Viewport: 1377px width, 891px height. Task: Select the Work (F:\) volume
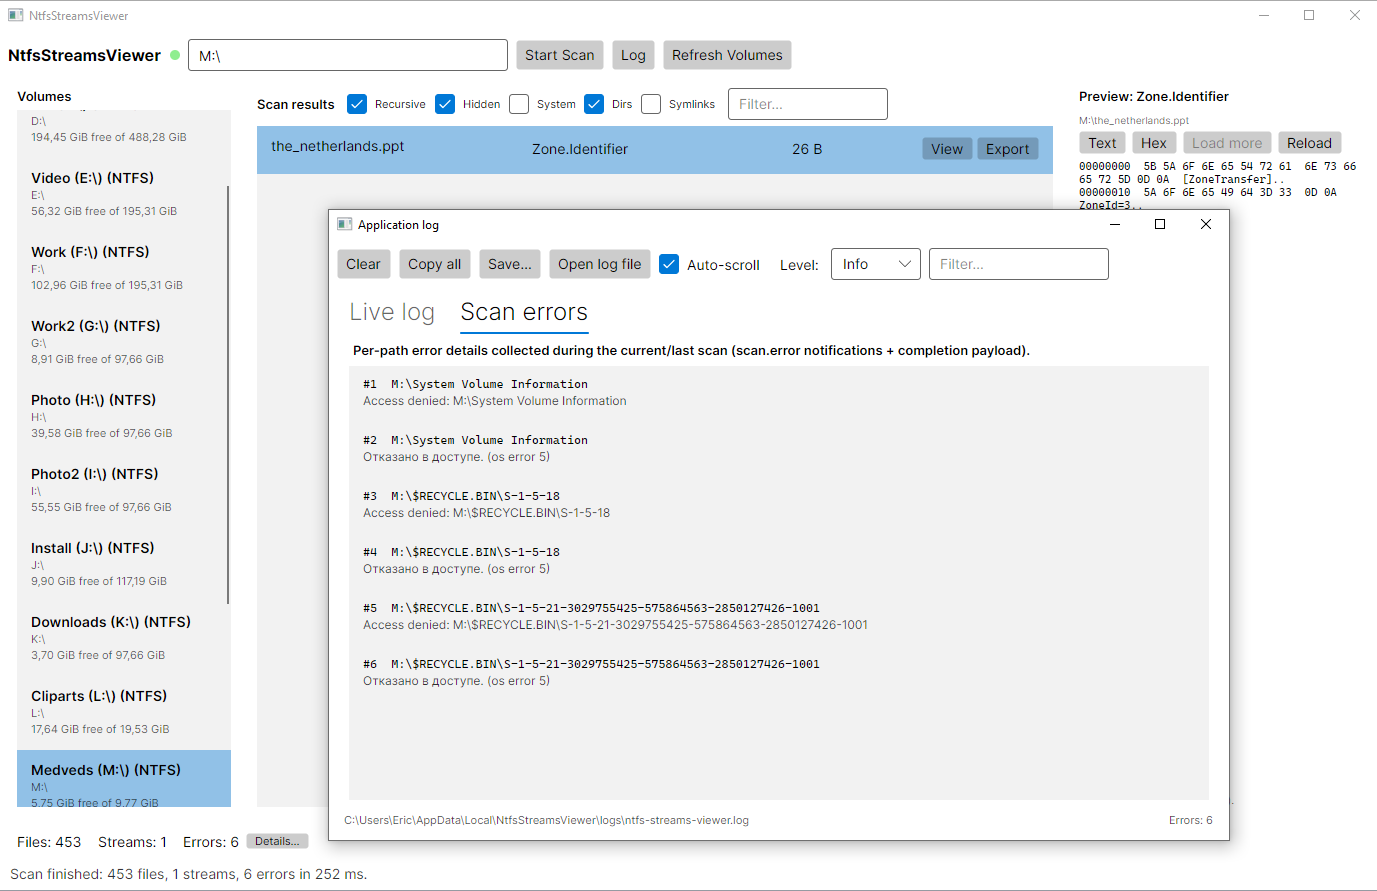click(x=124, y=268)
